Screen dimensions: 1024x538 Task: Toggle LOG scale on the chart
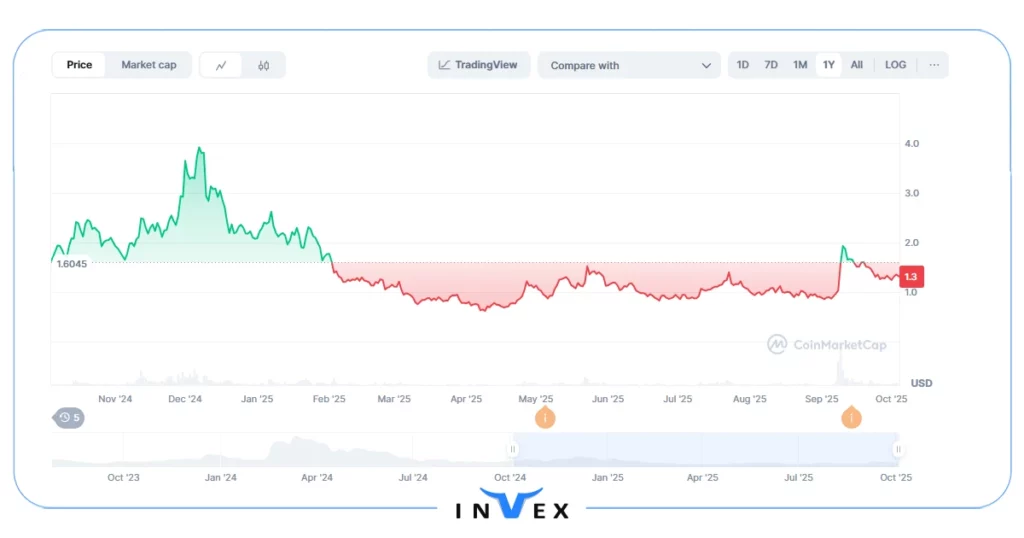(x=895, y=65)
